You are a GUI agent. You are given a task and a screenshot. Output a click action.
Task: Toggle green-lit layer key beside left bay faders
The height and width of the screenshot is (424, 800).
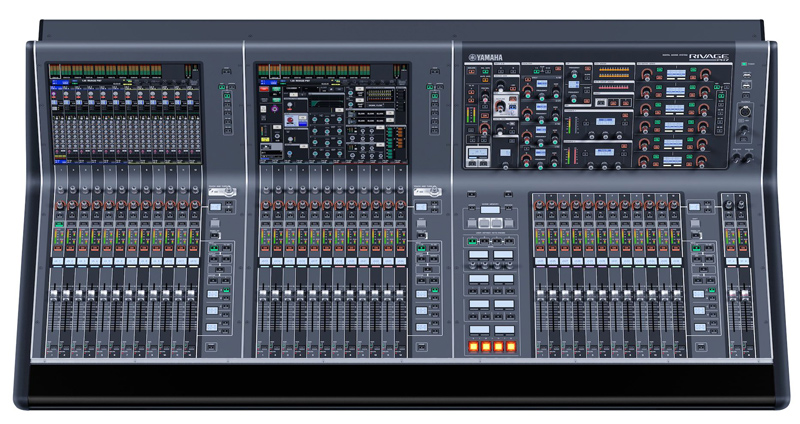coord(213,248)
